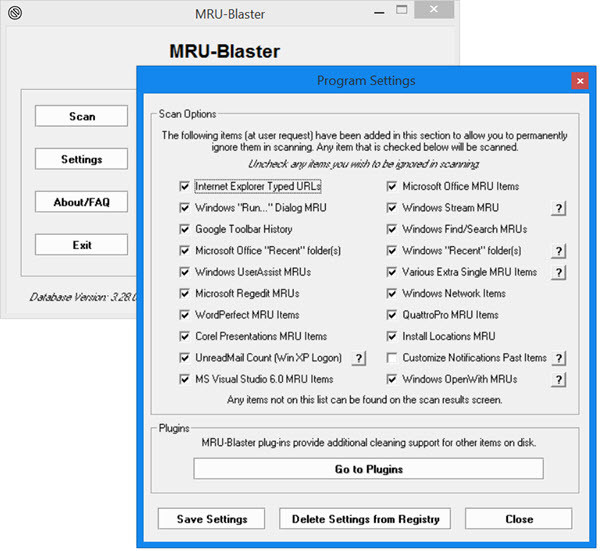Disable Windows UserAssist MRUs scanning

click(184, 272)
